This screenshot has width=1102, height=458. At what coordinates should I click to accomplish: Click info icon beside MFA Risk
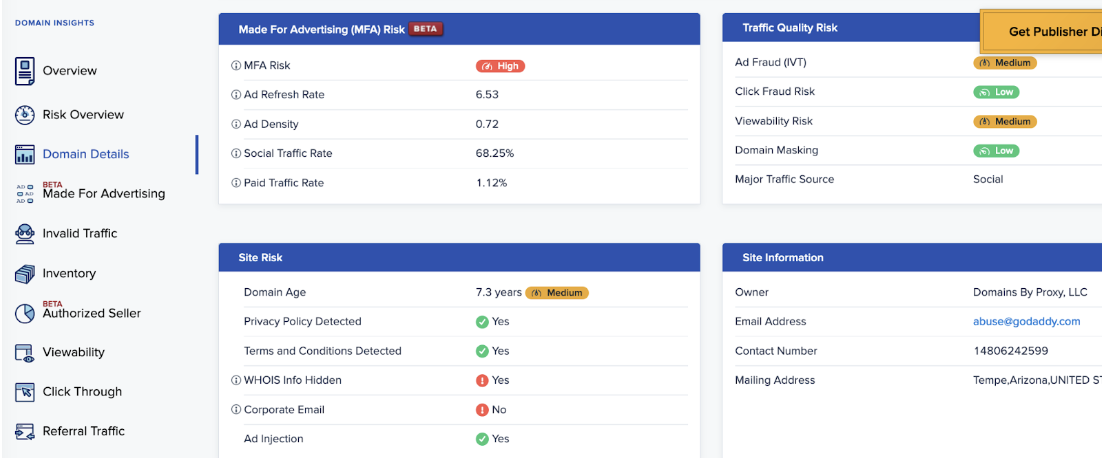coord(236,66)
